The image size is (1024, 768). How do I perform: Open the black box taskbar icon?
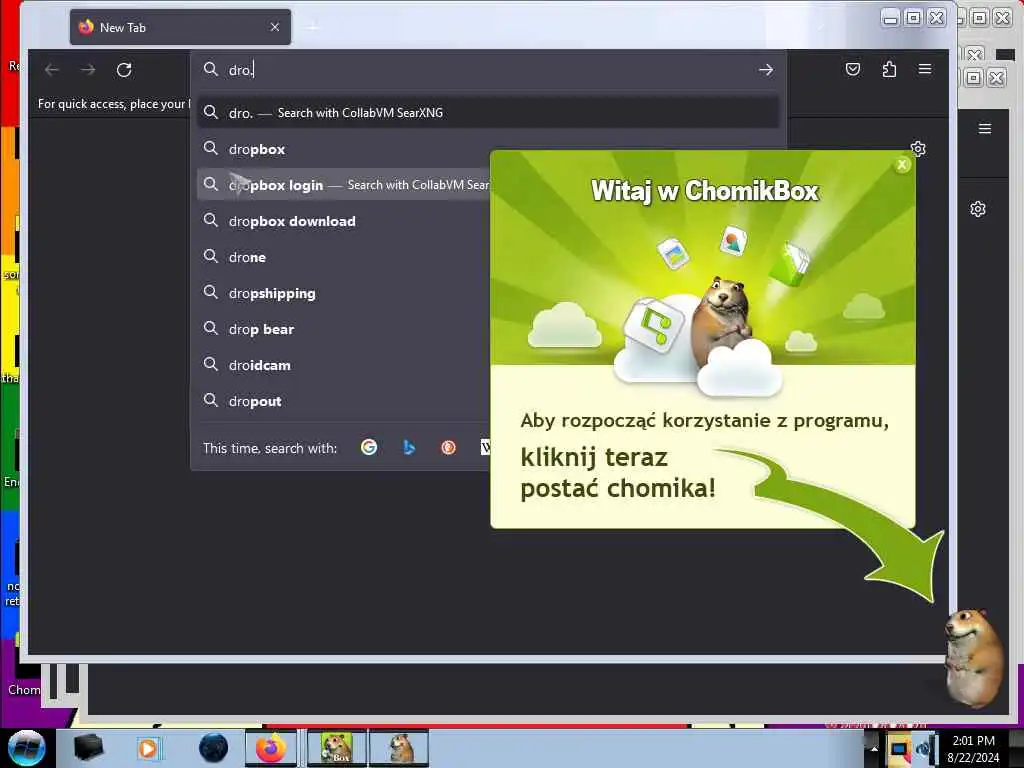tap(89, 748)
